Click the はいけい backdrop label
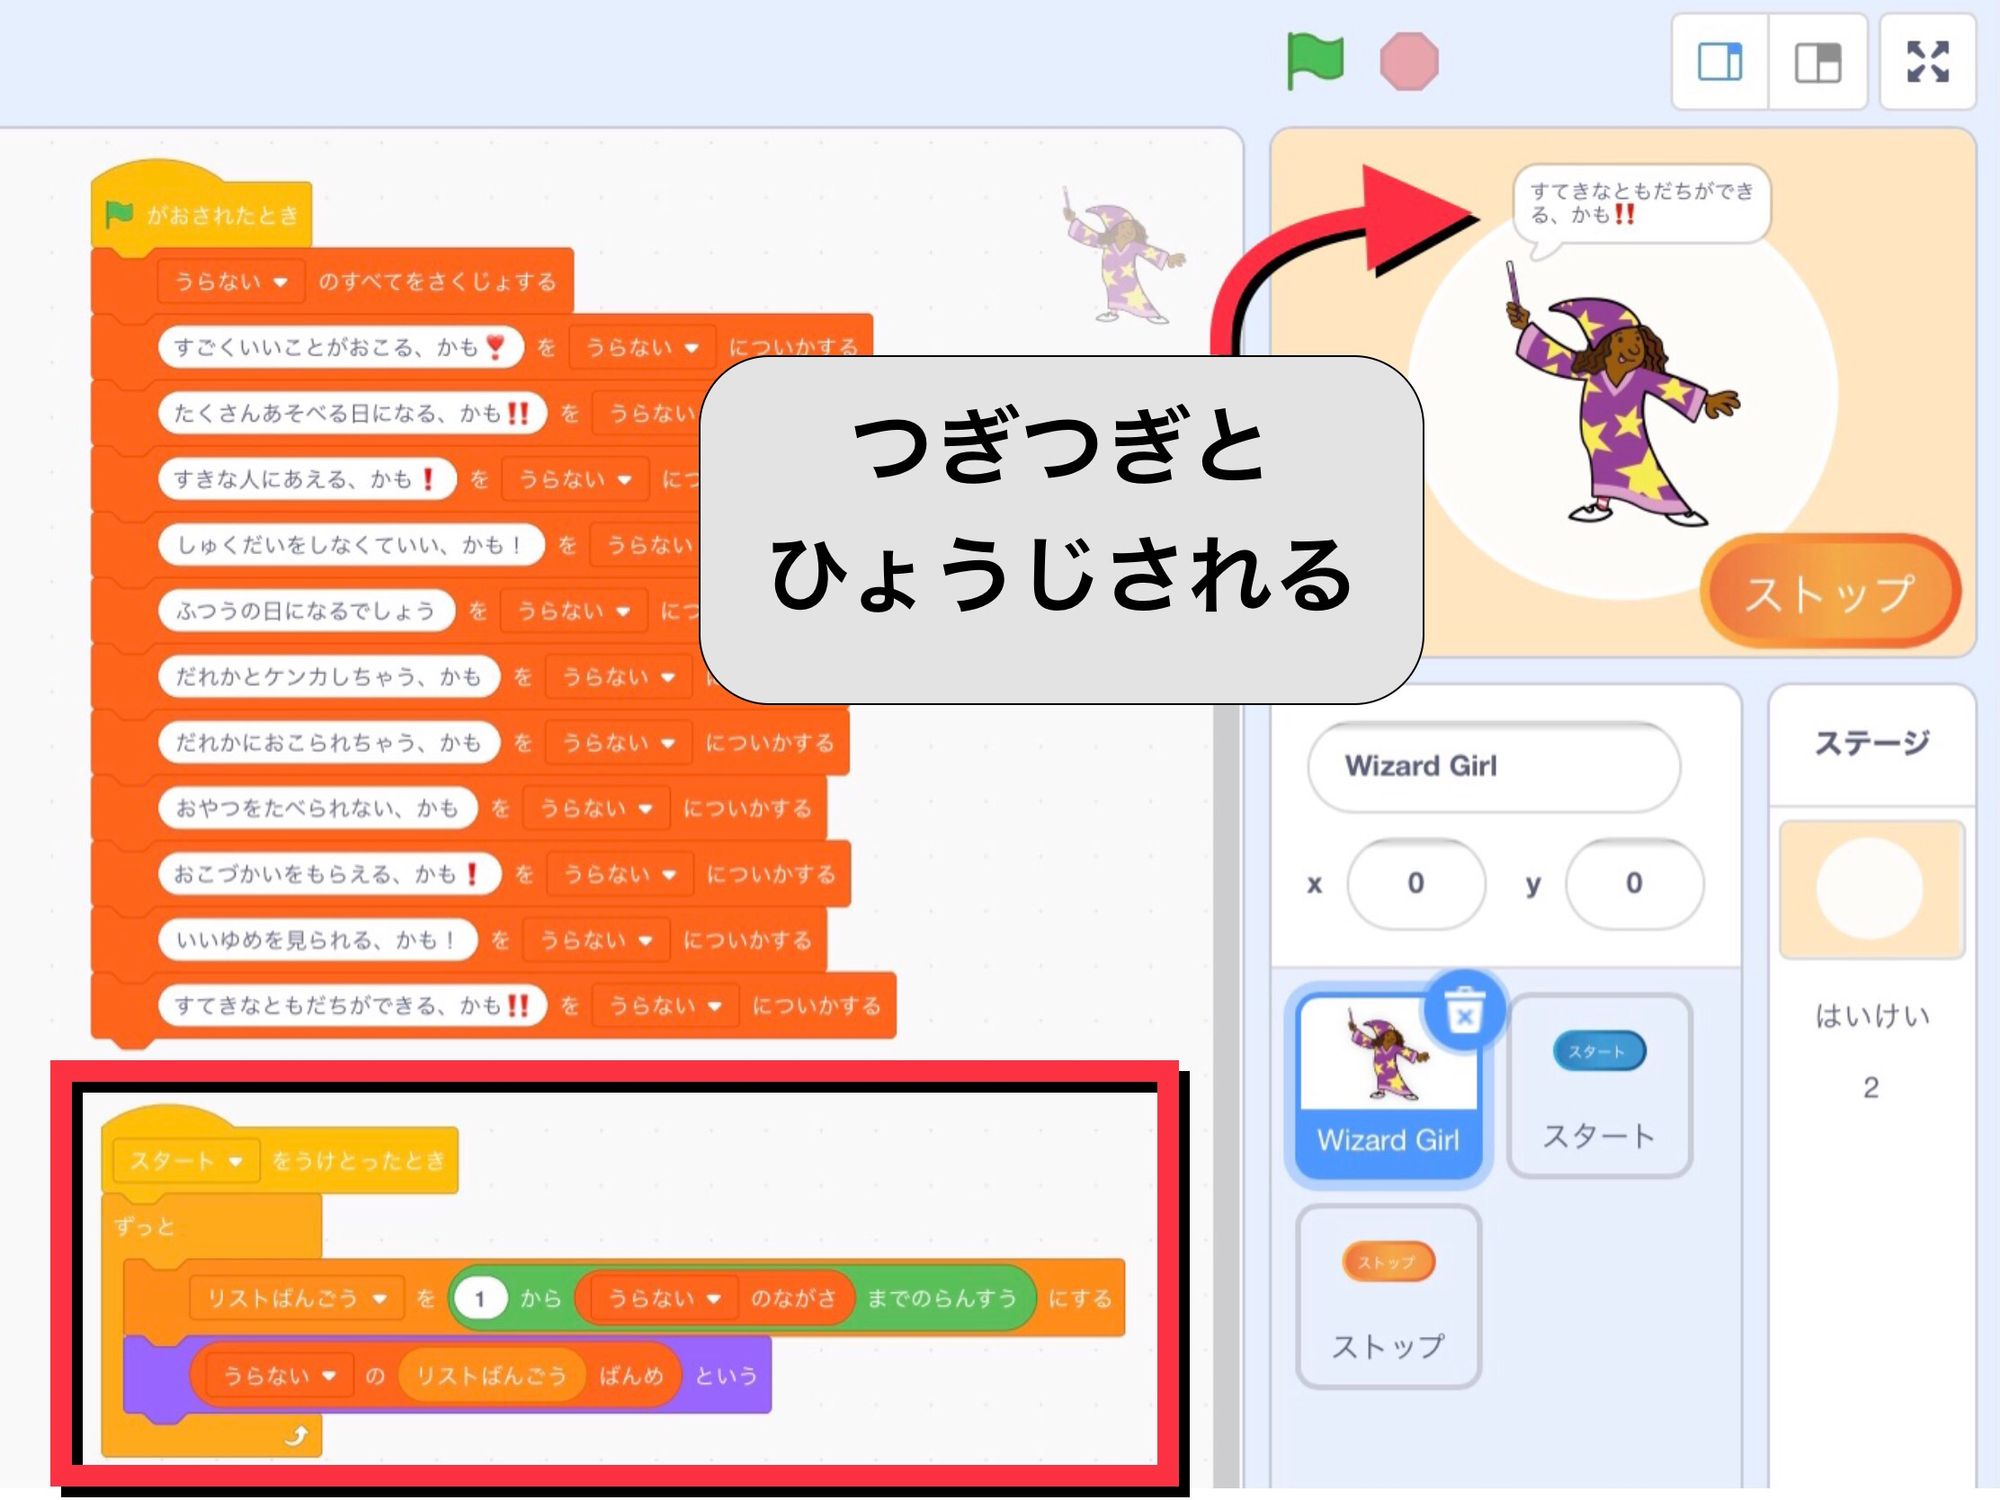The height and width of the screenshot is (1500, 2000). pos(1872,1016)
